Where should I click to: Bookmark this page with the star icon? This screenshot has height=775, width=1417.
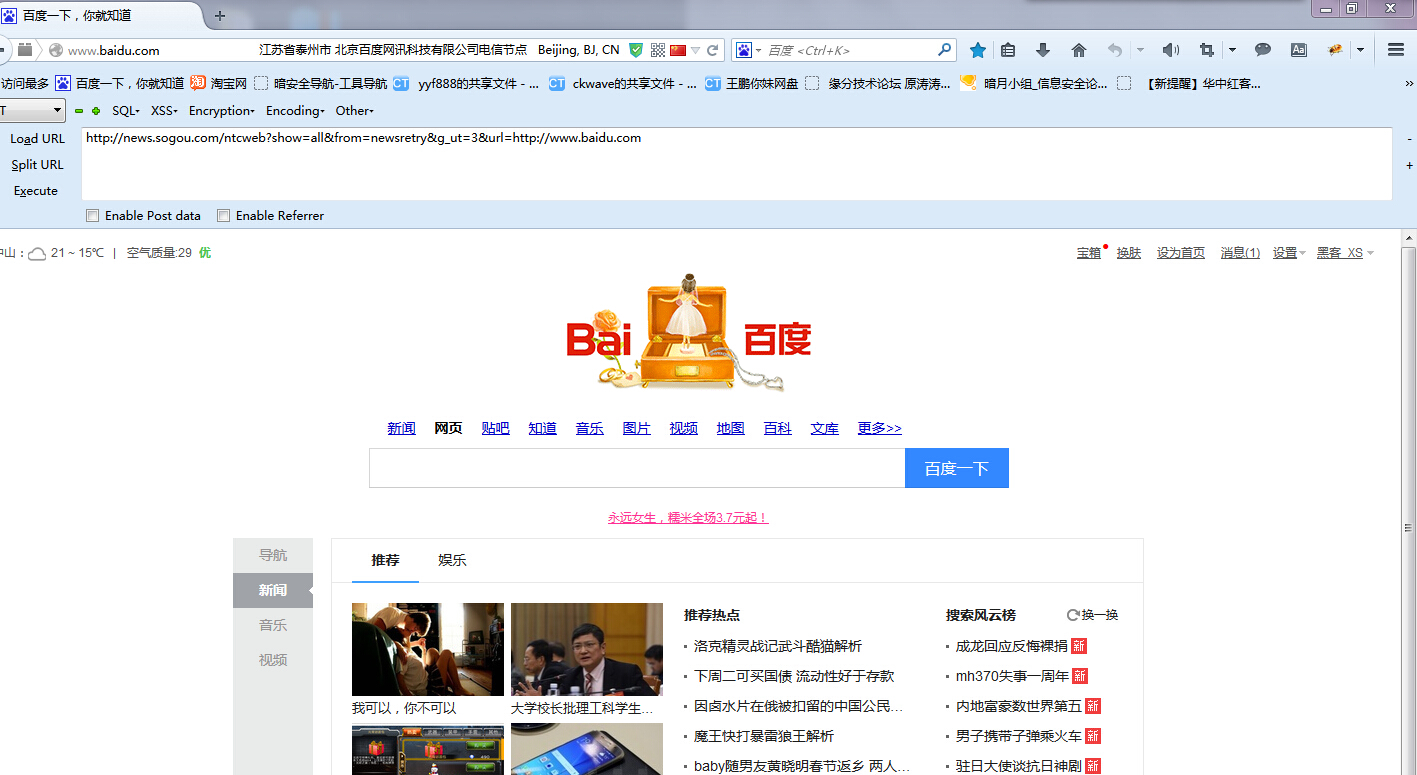[978, 50]
